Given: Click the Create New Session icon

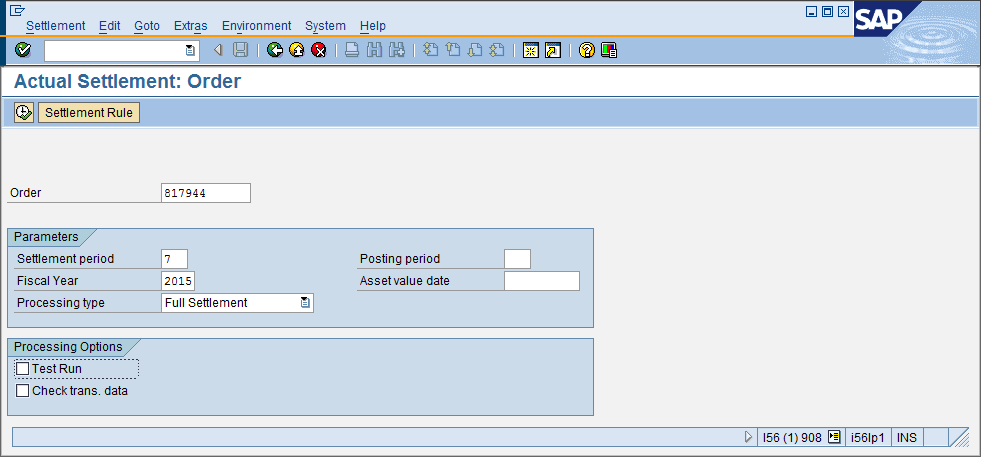Looking at the screenshot, I should pyautogui.click(x=531, y=50).
